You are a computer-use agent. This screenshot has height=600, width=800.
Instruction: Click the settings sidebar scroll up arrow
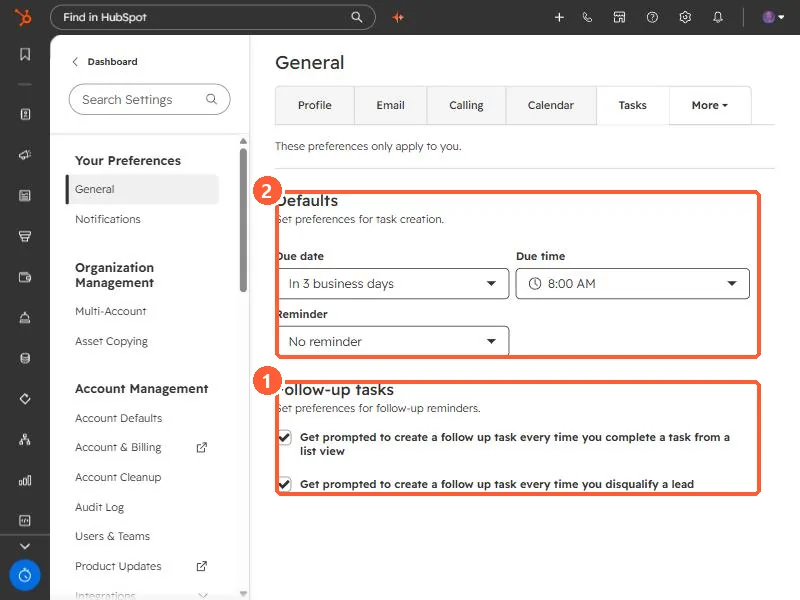[x=243, y=141]
